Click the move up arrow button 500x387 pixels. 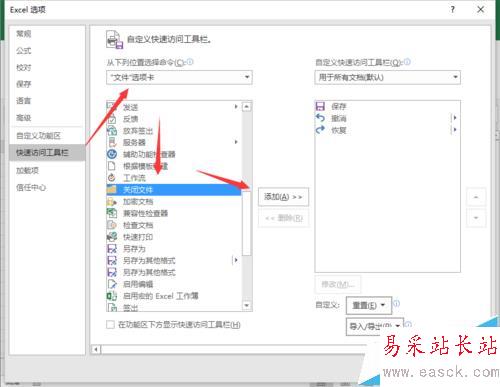point(476,197)
